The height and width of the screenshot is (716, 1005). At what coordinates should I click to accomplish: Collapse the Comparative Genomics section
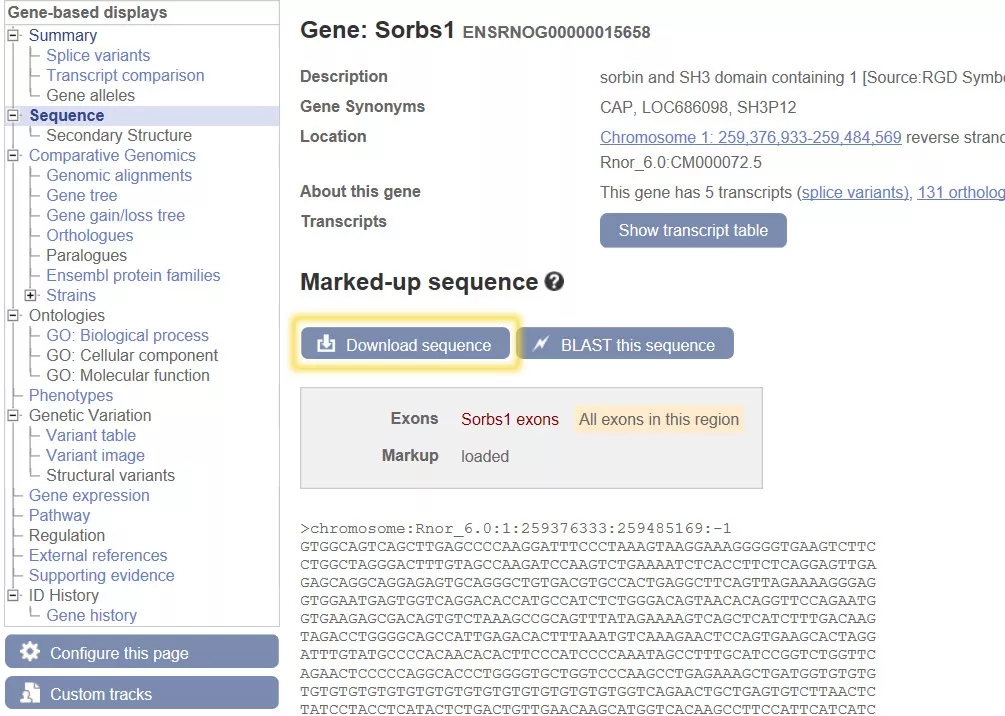tap(14, 155)
